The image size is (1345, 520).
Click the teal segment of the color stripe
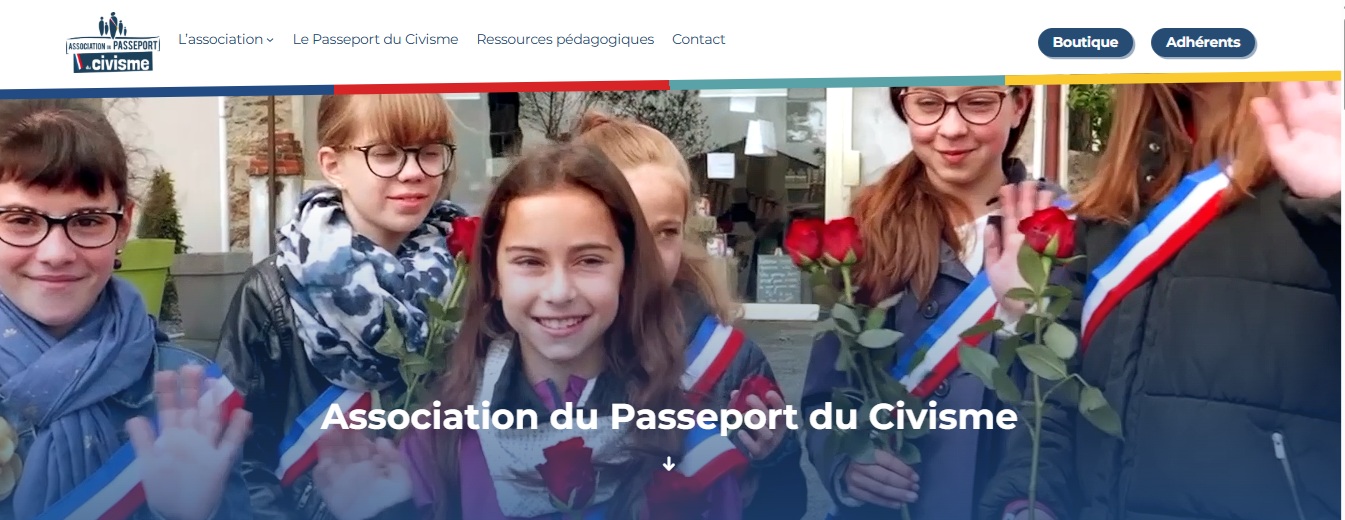837,82
